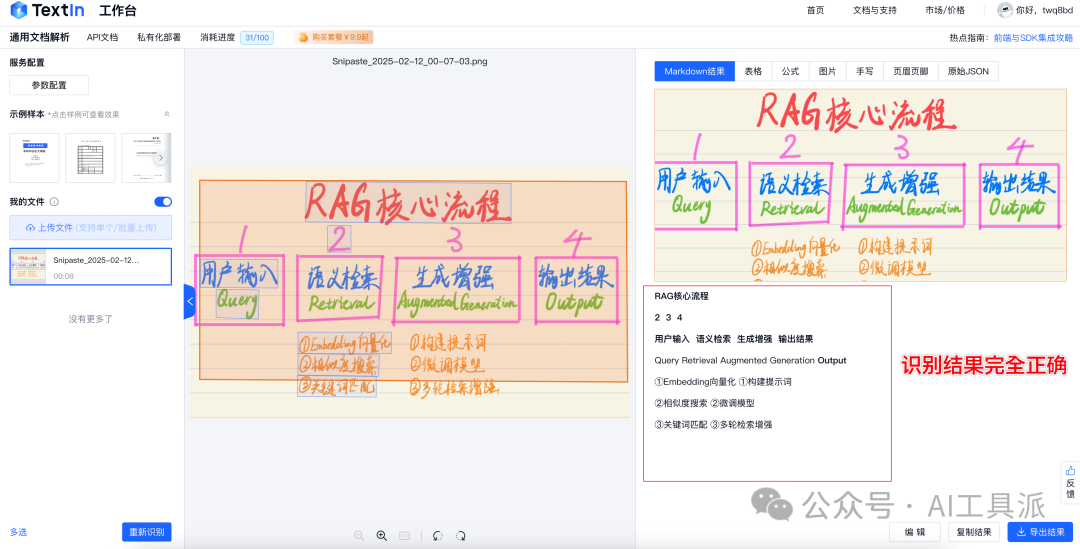Rotate the image clockwise
The width and height of the screenshot is (1080, 549).
[x=461, y=535]
